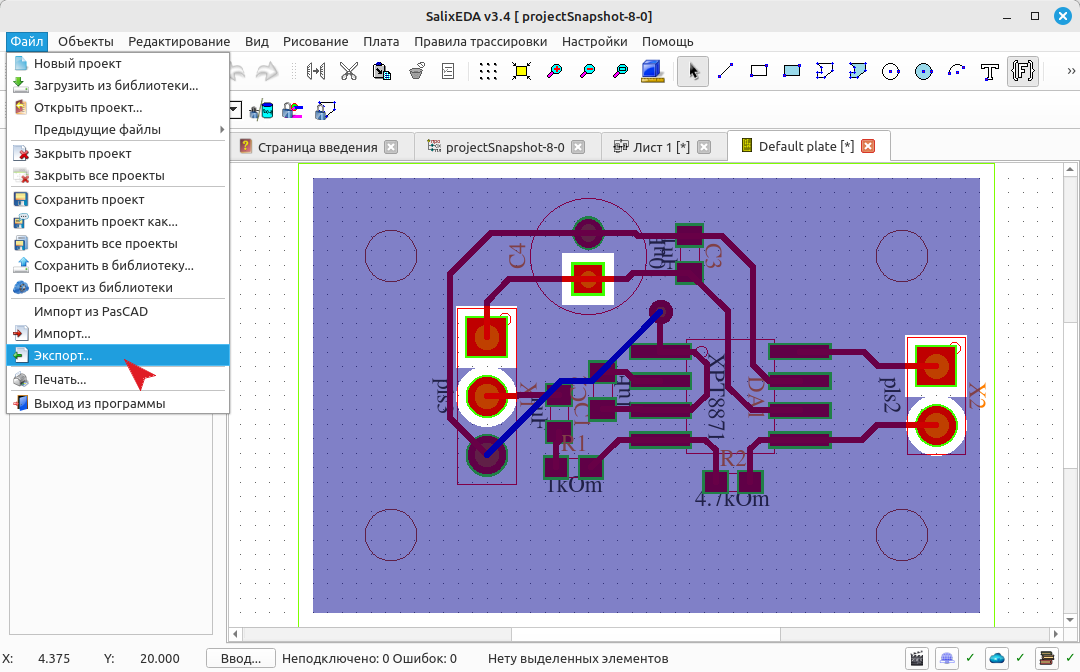The image size is (1080, 672).
Task: Select the outline polygon tool
Action: (824, 71)
